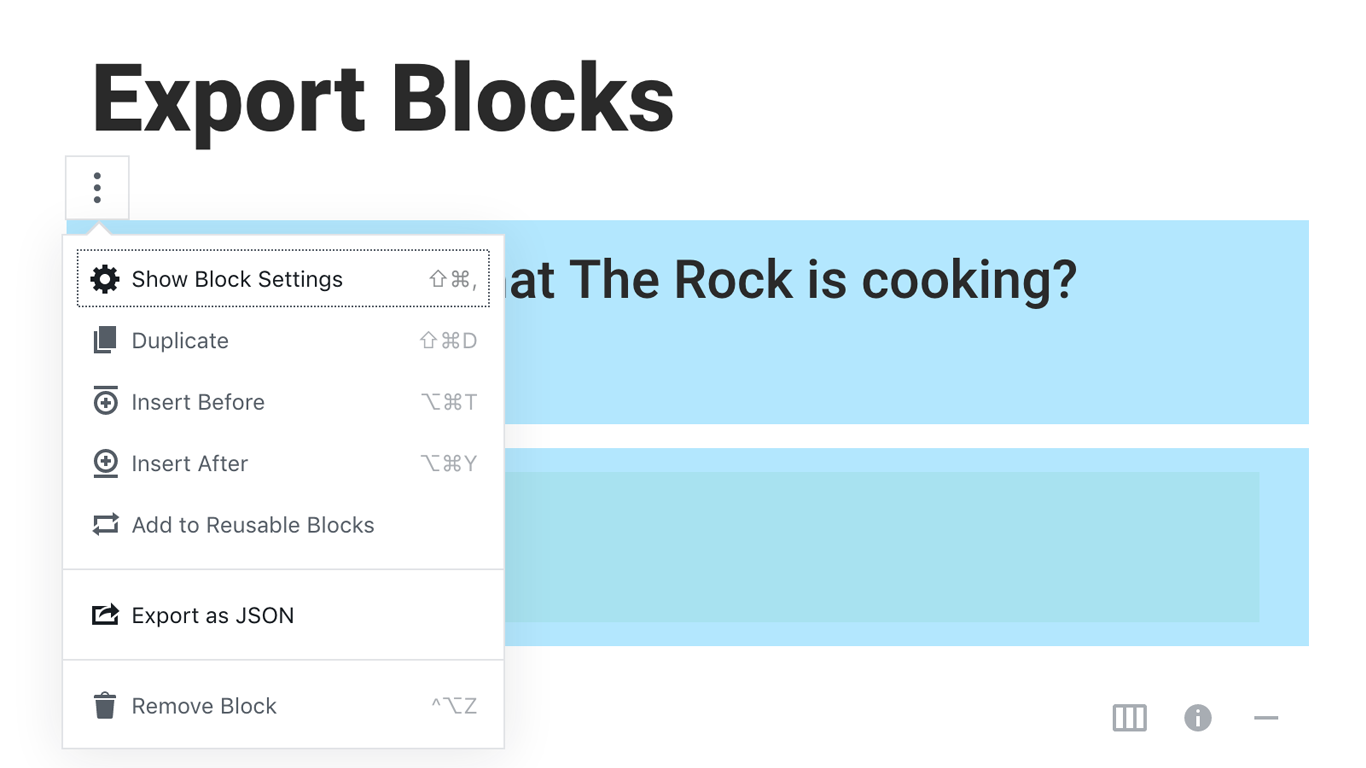The height and width of the screenshot is (768, 1366).
Task: Click the Remove Block trash icon
Action: click(105, 706)
